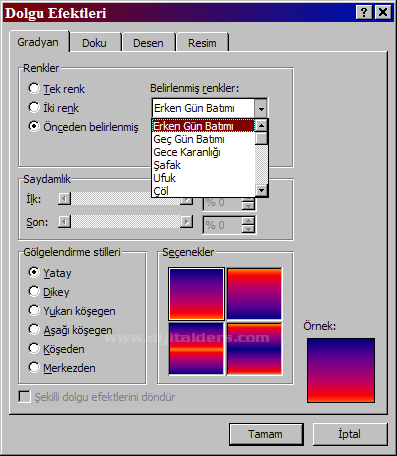
Task: Toggle Şekilli dolgu efektlerini döndür checkbox
Action: coord(24,397)
